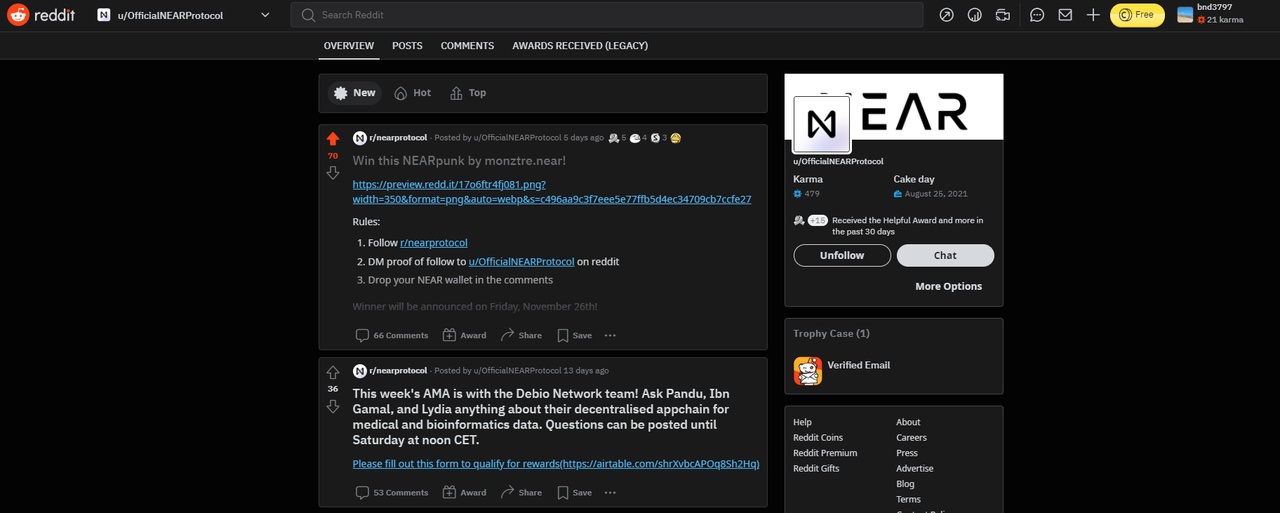The height and width of the screenshot is (513, 1280).
Task: Open the airtable rewards form link
Action: tap(556, 464)
